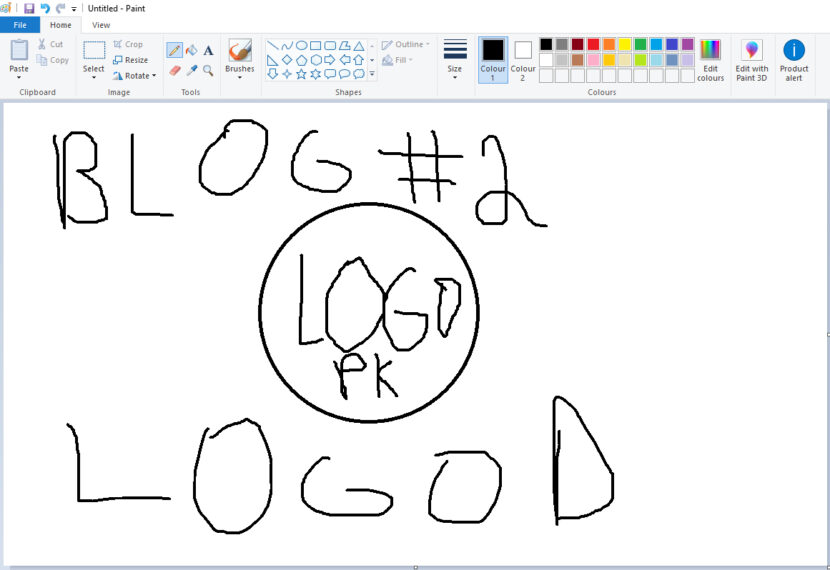Choose the Rounded rectangle shape
830x570 pixels.
click(330, 46)
